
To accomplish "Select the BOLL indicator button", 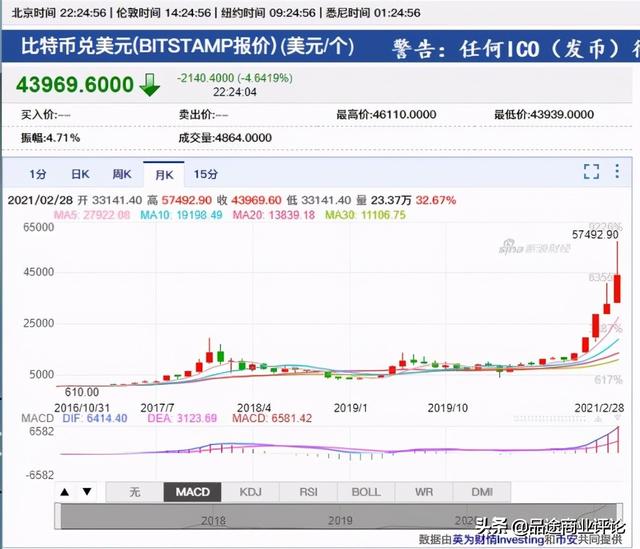I will click(366, 492).
